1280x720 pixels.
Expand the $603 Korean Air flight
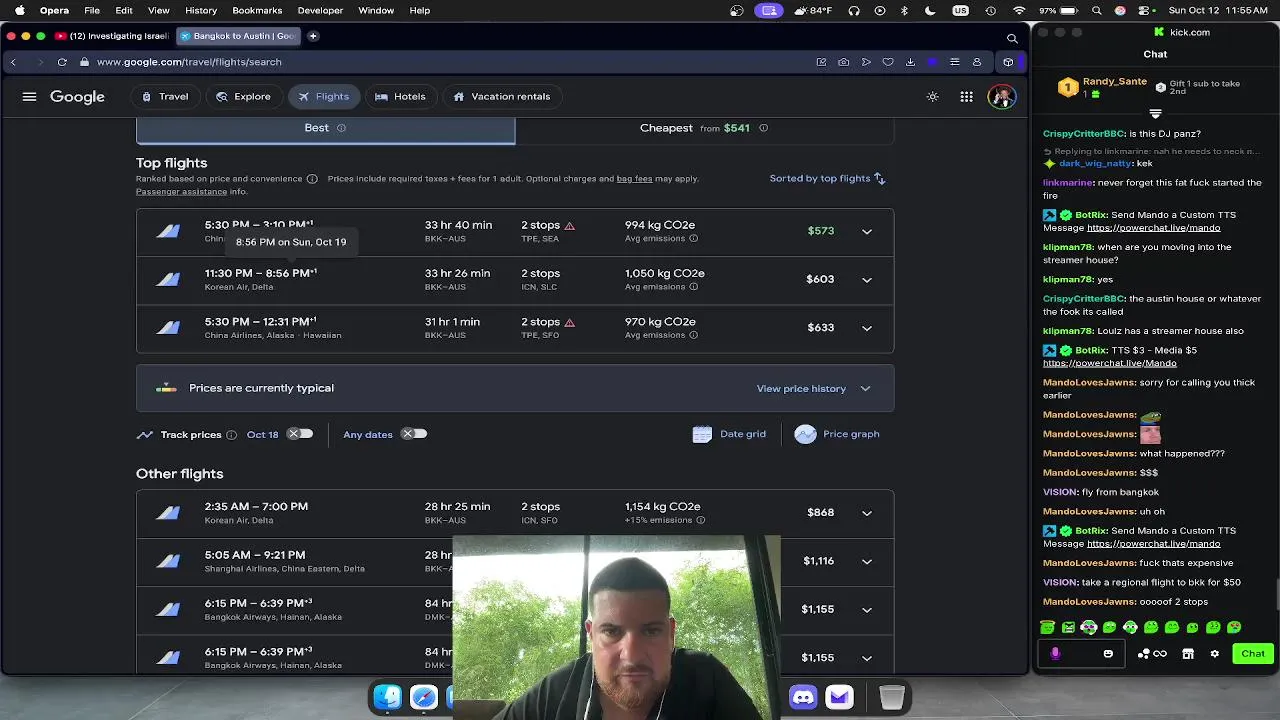pyautogui.click(x=867, y=279)
